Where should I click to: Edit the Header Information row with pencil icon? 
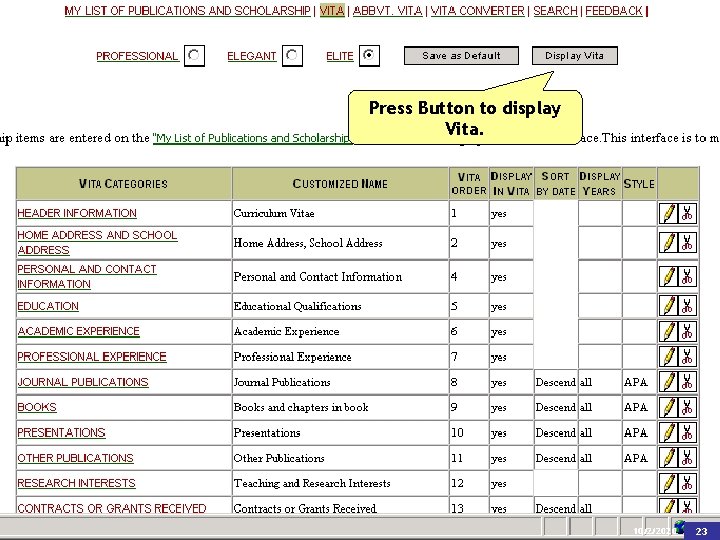(x=668, y=214)
